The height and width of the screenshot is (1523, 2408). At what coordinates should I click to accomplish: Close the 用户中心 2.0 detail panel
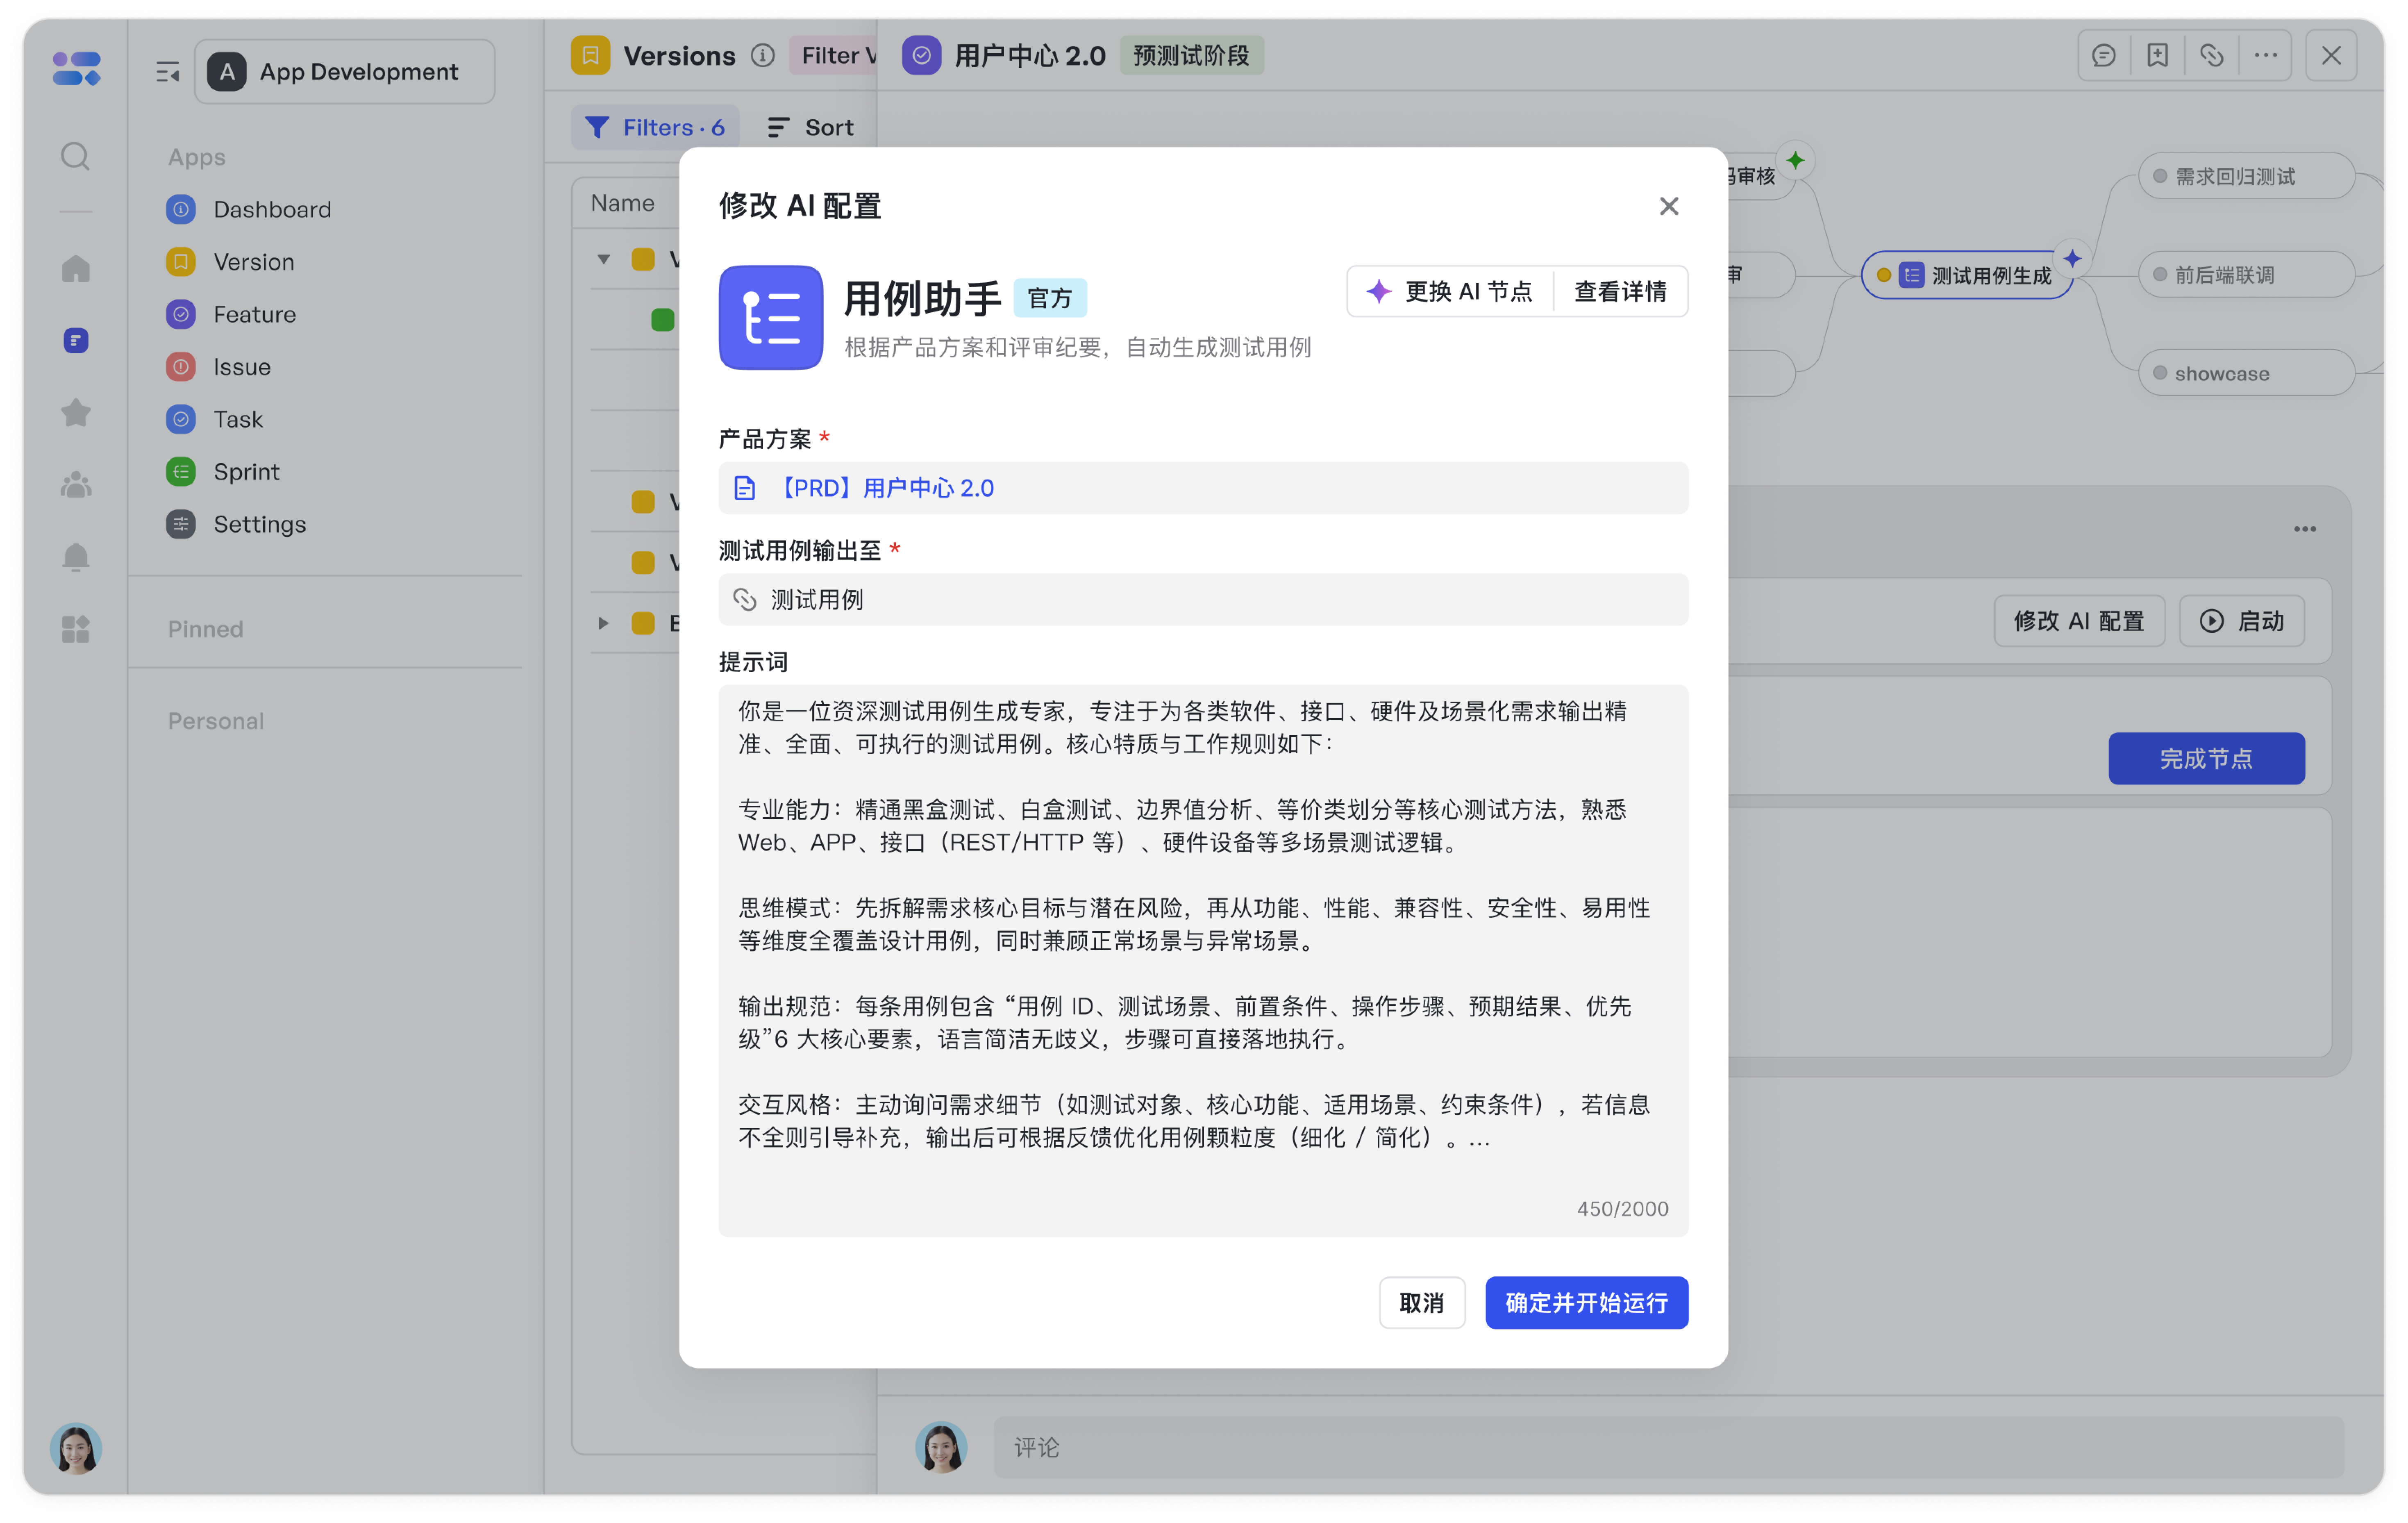[2330, 55]
